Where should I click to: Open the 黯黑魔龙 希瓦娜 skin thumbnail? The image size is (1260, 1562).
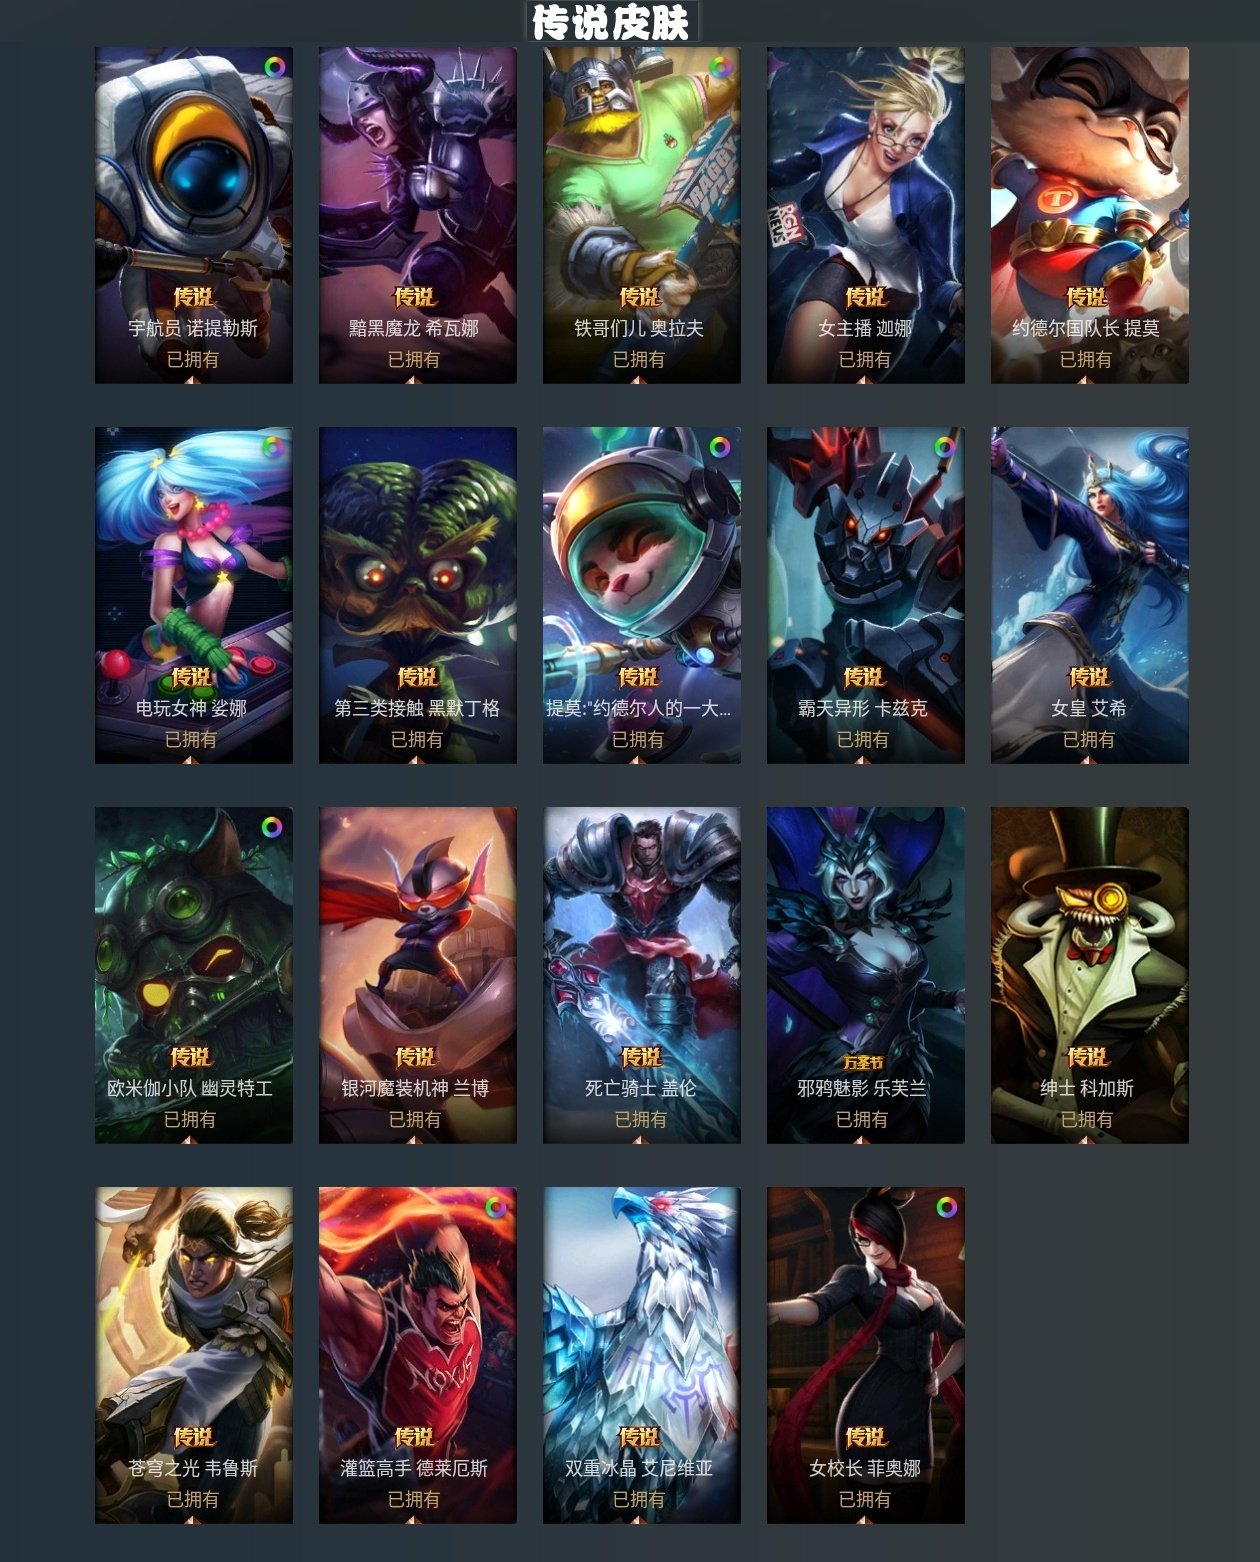point(418,215)
